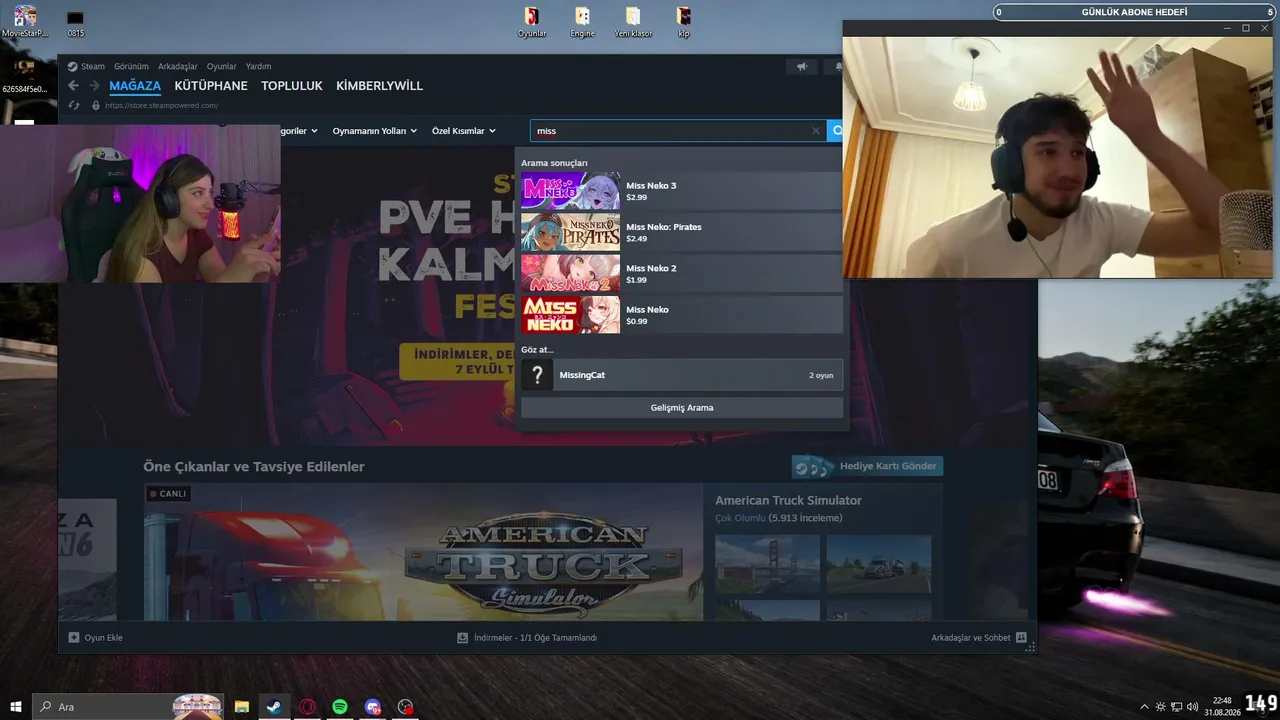Open the American Truck Simulator title link
Viewport: 1280px width, 720px height.
pos(788,500)
